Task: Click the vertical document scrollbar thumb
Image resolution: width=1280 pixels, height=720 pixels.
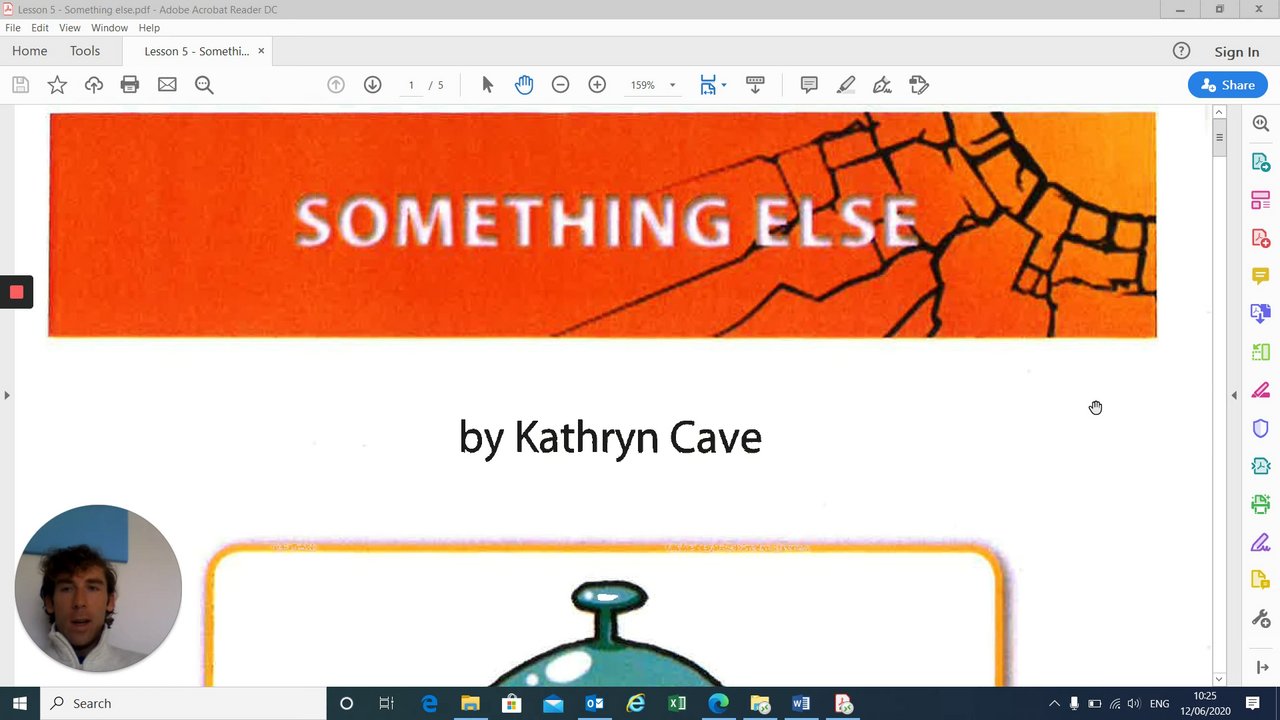Action: coord(1219,137)
